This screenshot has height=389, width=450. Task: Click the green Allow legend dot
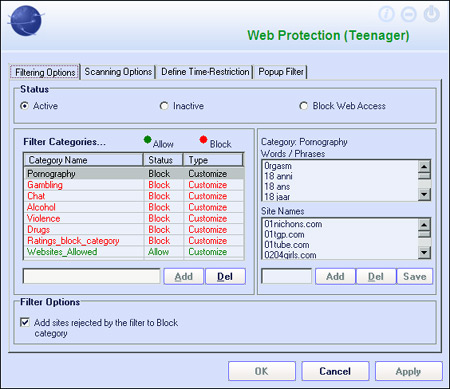coord(147,140)
